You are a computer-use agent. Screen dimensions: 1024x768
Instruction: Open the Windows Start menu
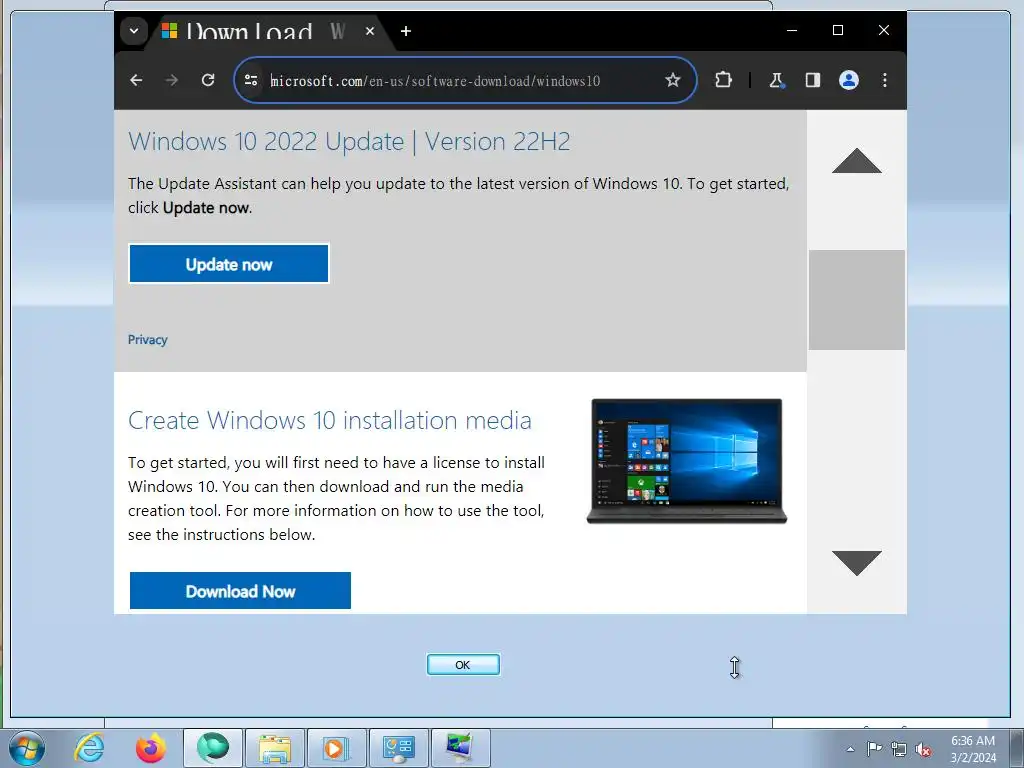tap(27, 748)
